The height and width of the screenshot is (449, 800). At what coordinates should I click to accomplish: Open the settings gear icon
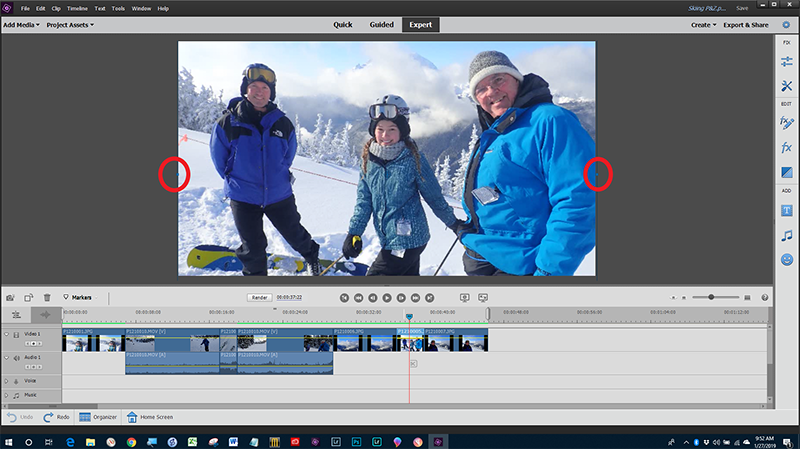tap(786, 24)
